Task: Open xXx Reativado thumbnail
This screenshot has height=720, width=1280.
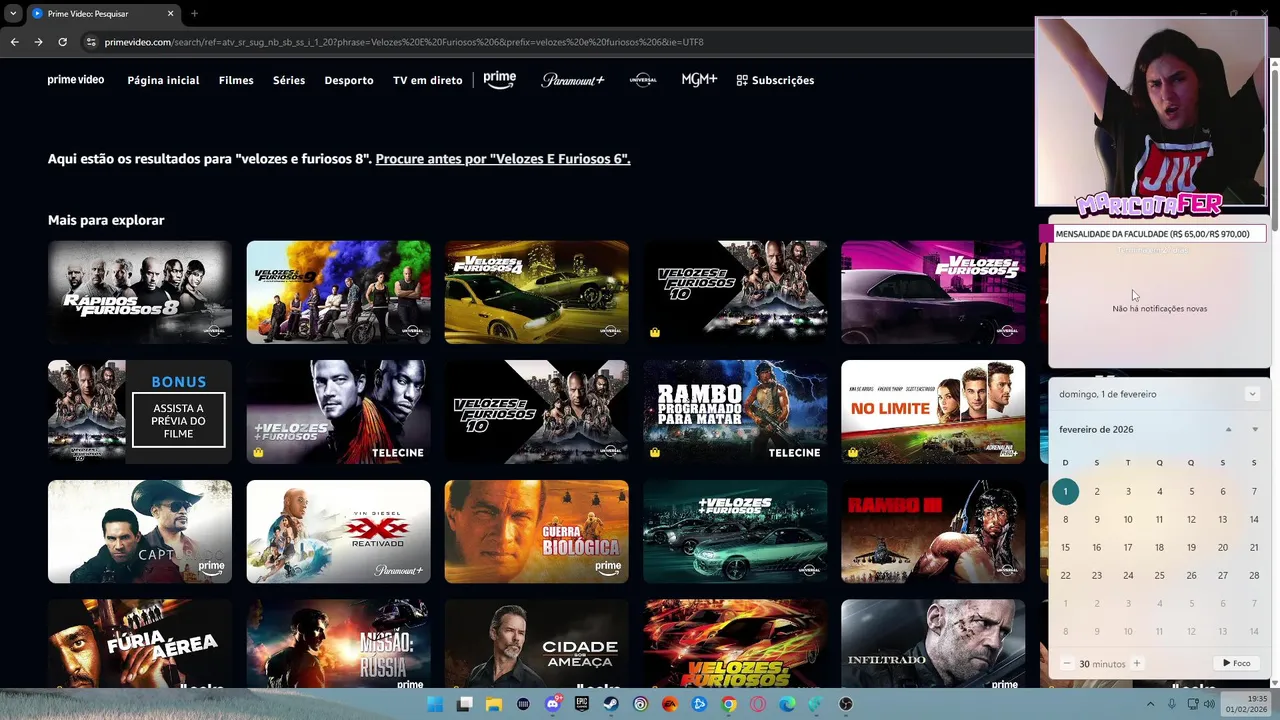Action: (339, 531)
